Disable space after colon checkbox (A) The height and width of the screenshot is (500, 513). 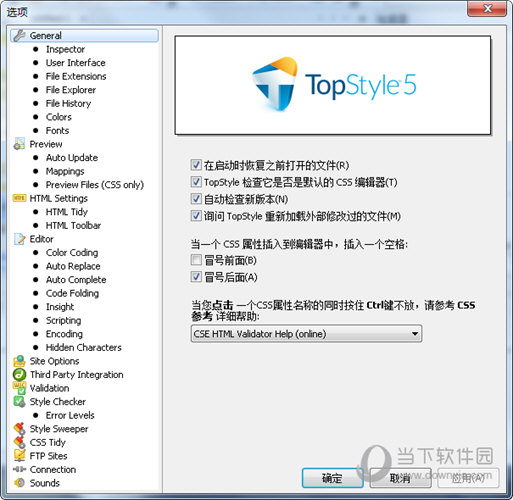(x=196, y=277)
